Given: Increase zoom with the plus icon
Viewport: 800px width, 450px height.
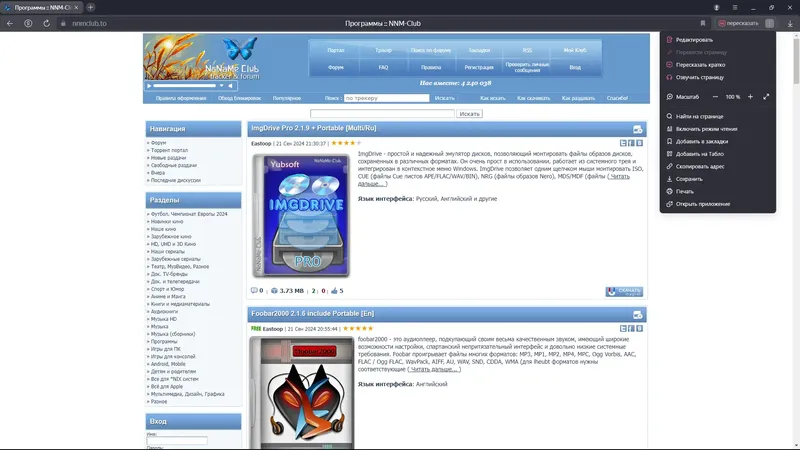Looking at the screenshot, I should point(750,97).
